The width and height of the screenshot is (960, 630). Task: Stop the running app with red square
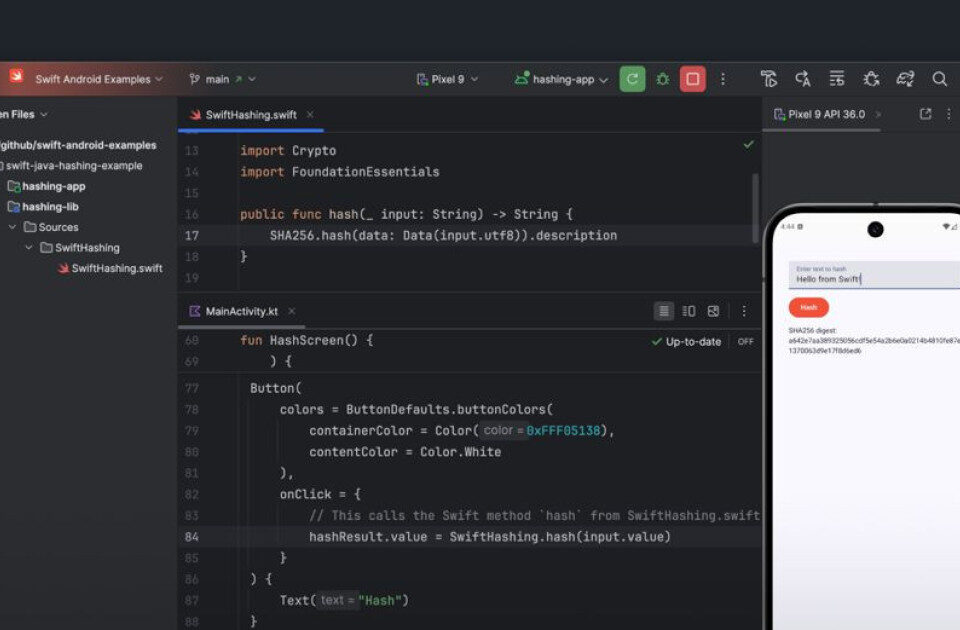[692, 79]
